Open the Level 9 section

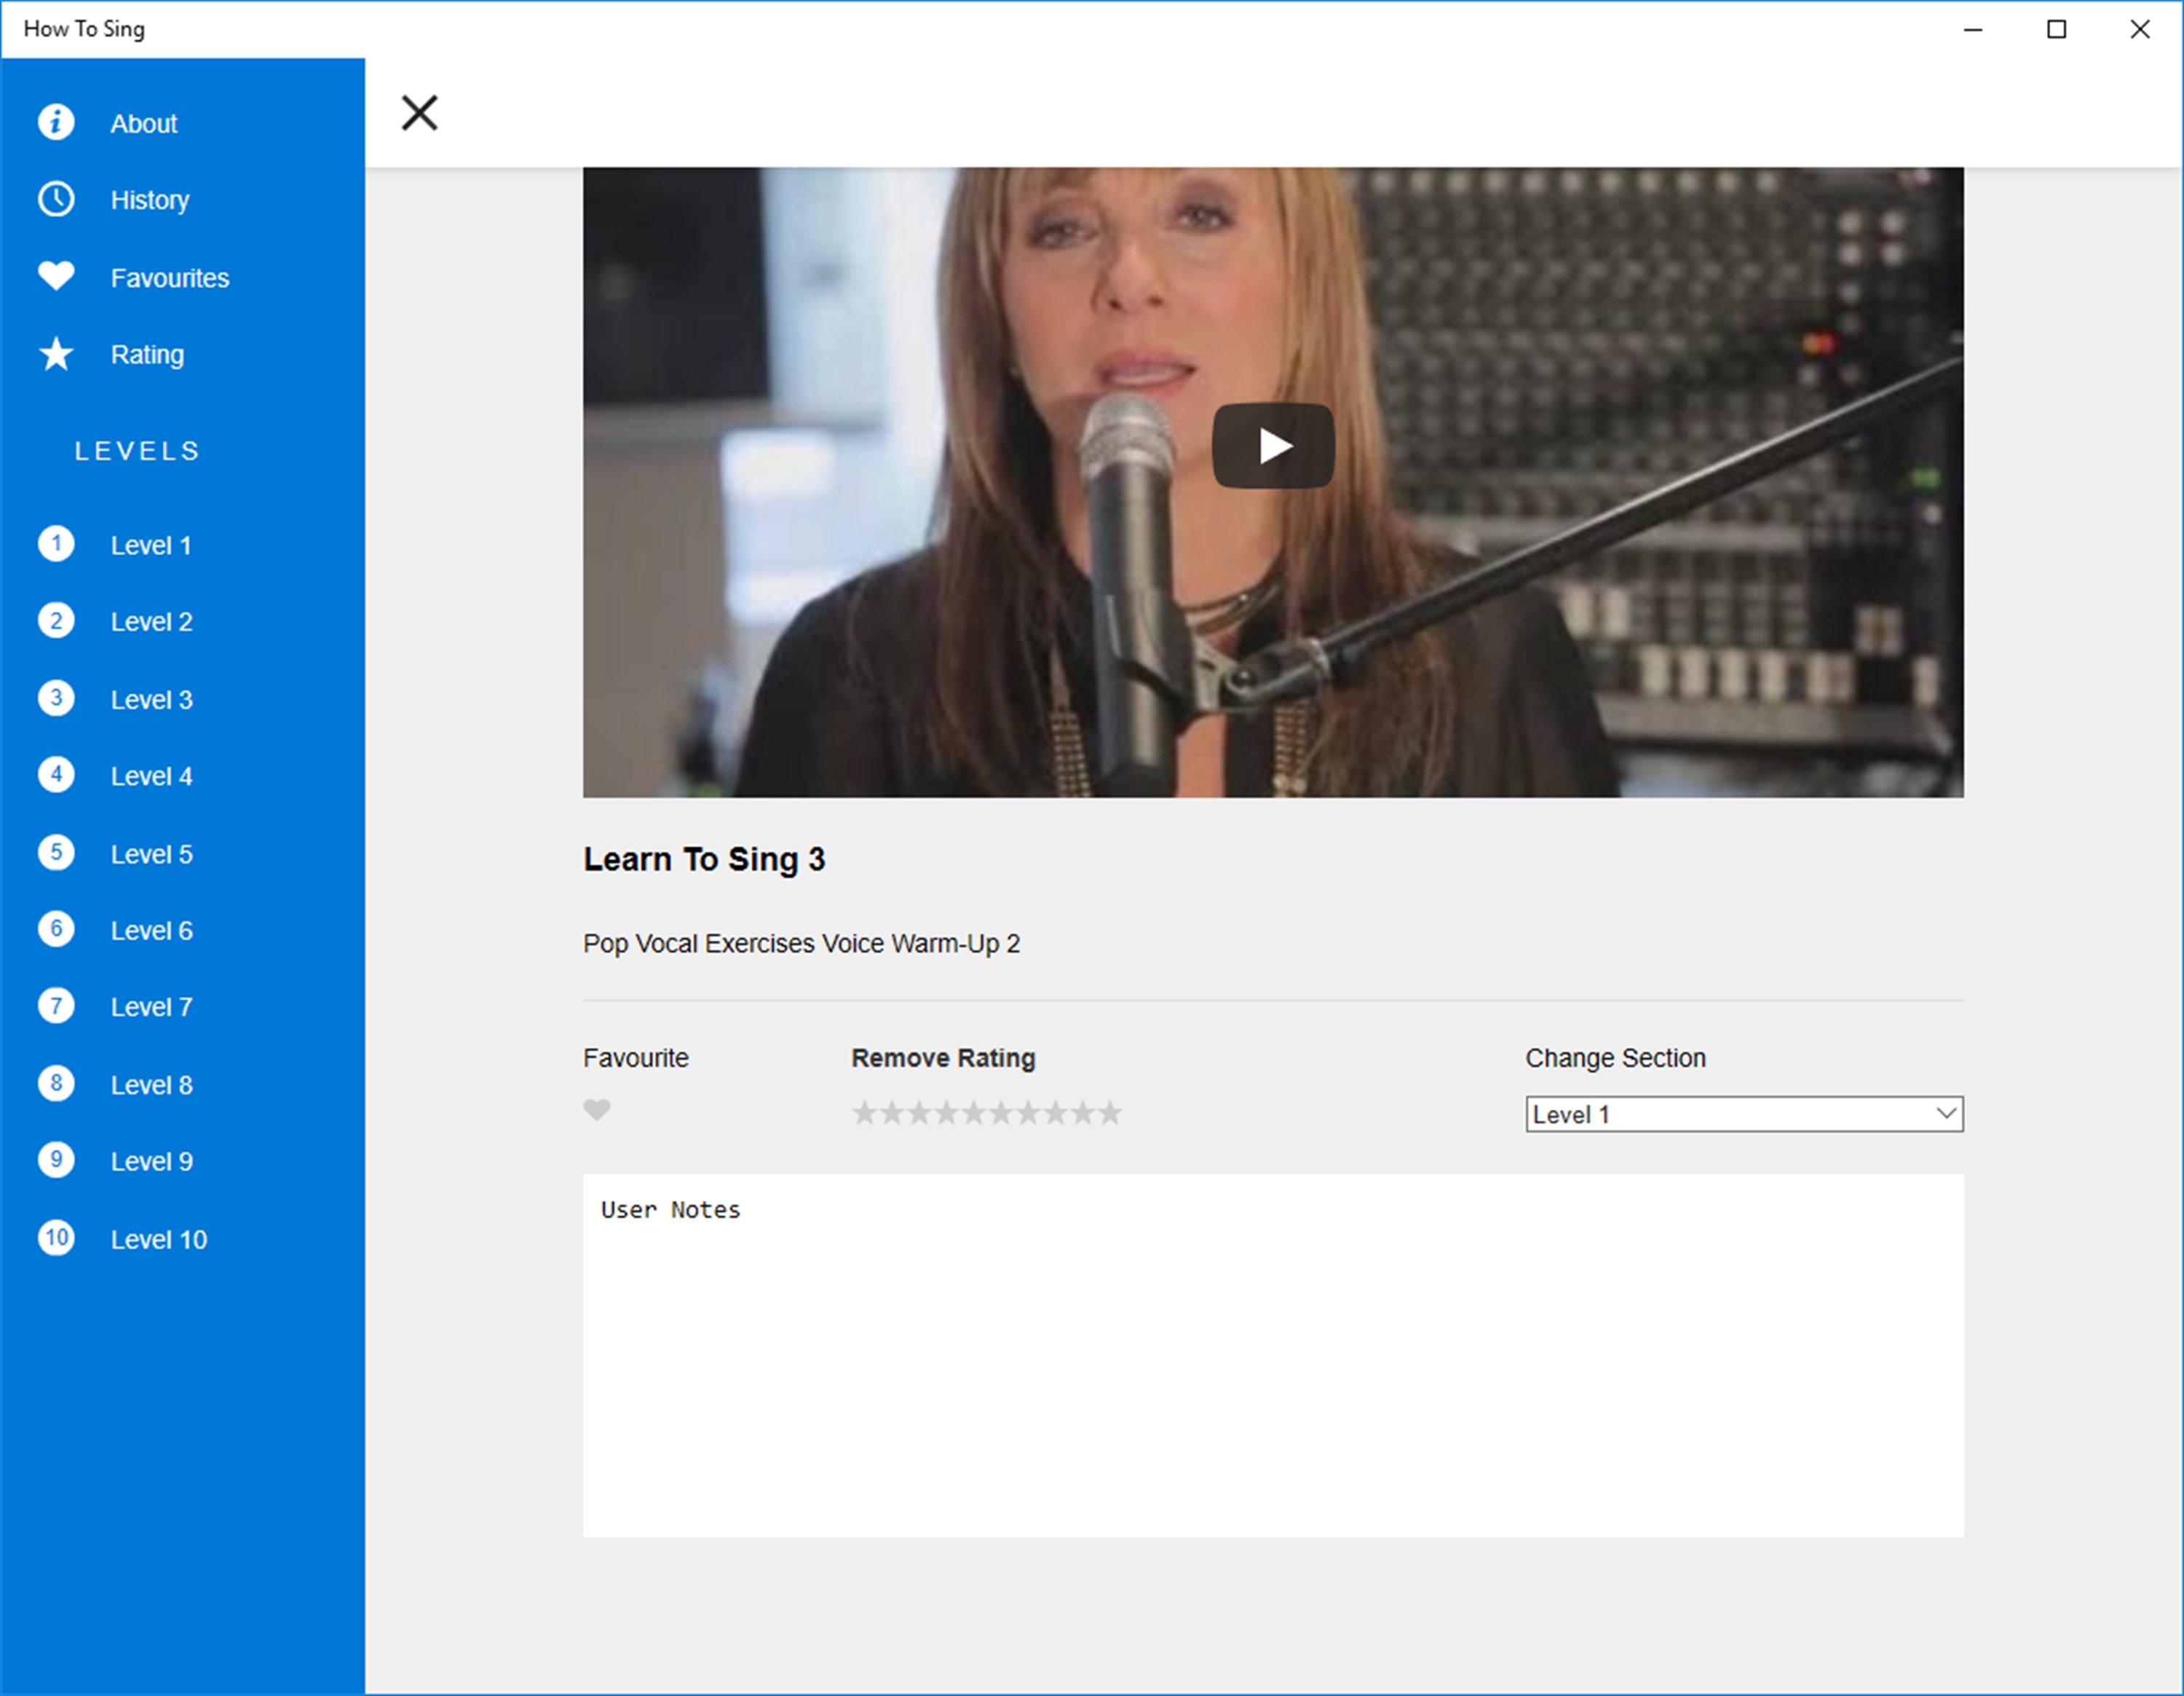pos(151,1162)
